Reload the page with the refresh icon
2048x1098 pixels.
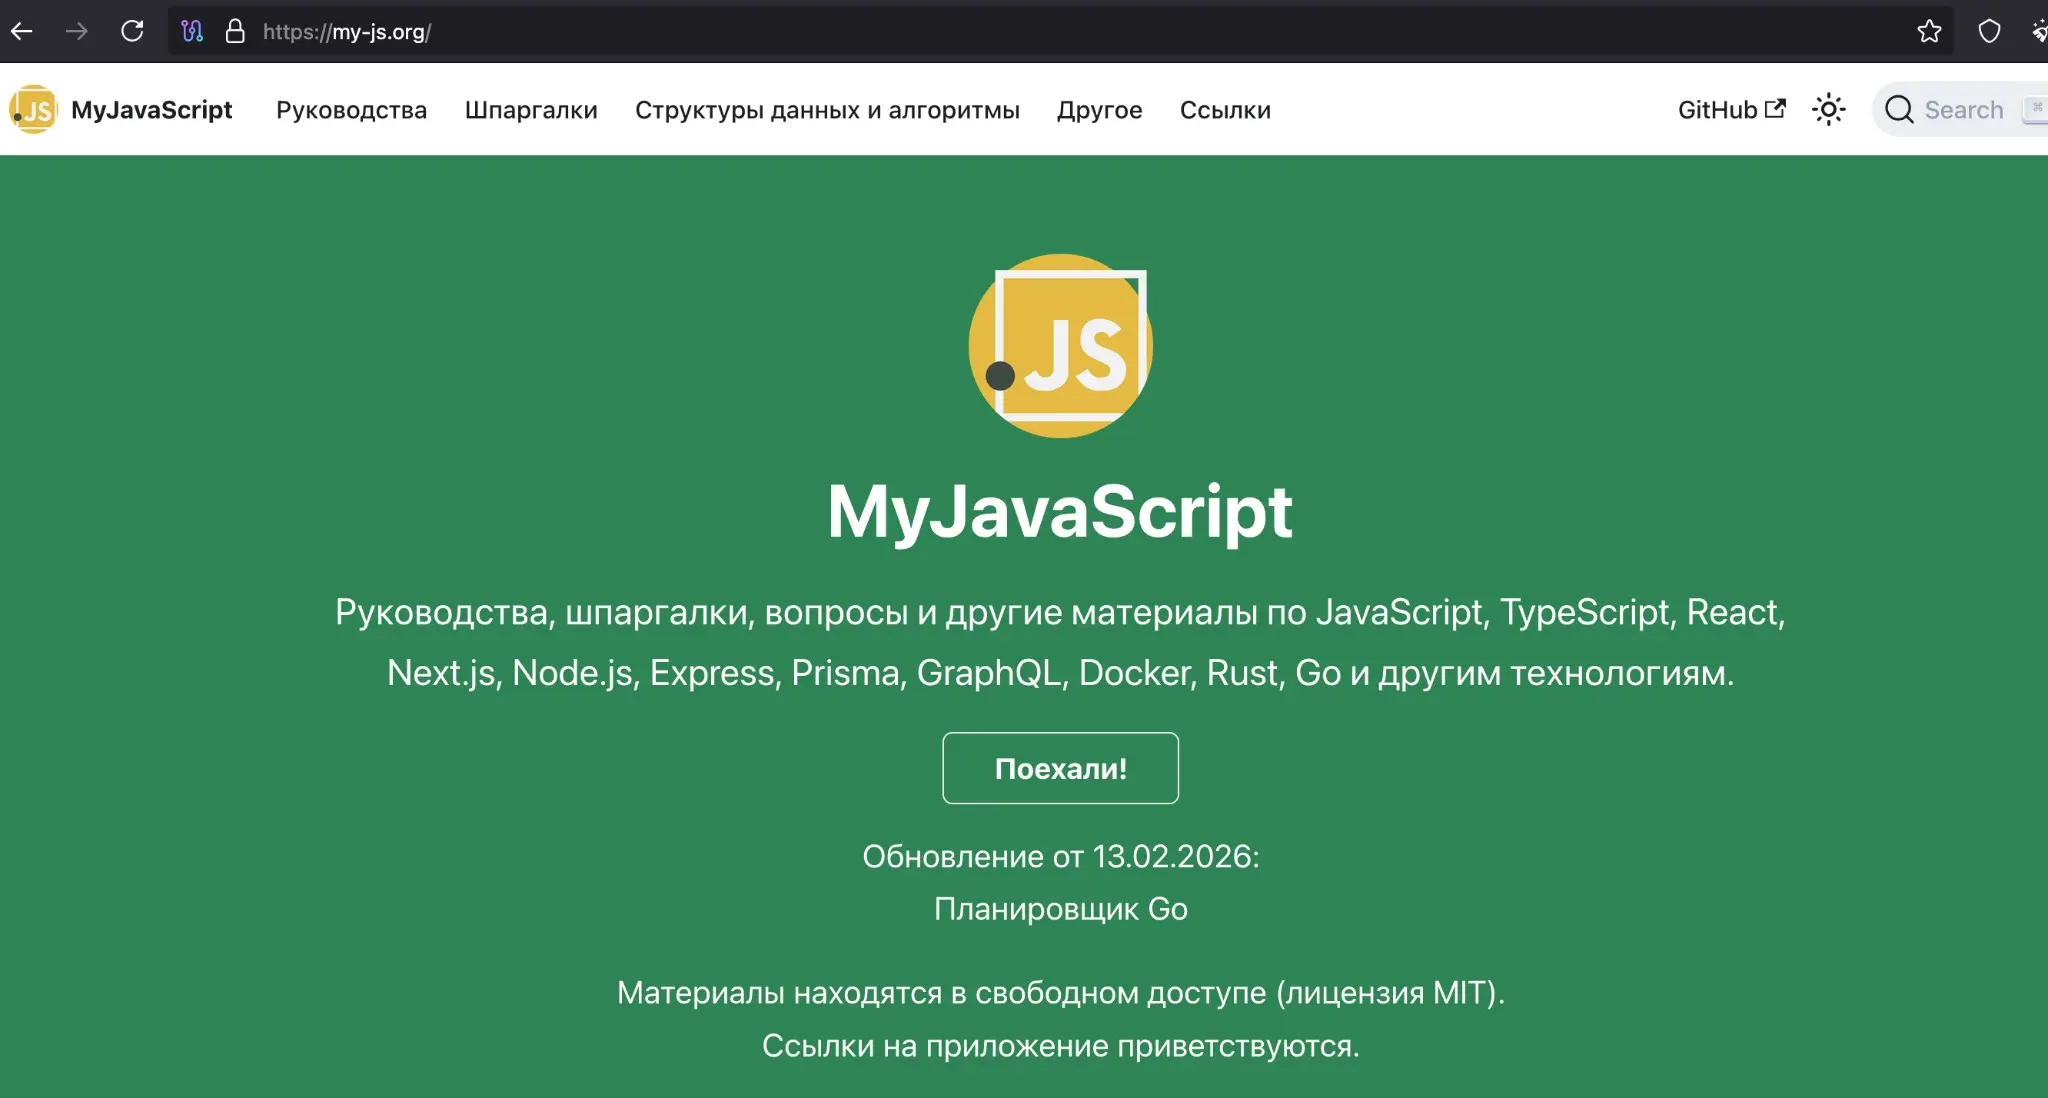[x=132, y=31]
